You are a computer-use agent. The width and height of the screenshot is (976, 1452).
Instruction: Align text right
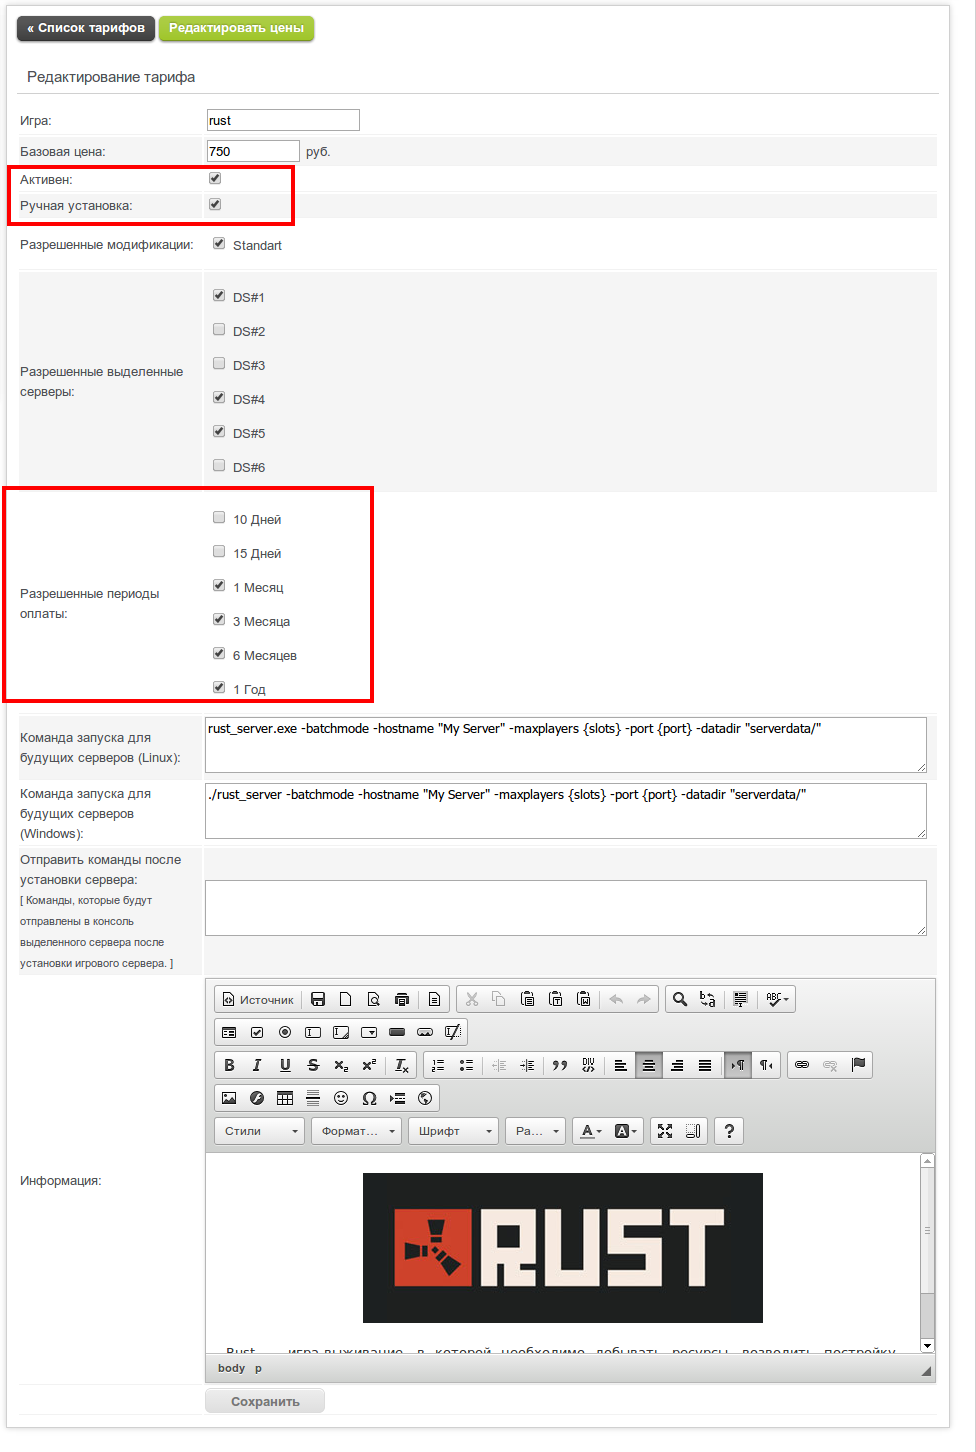point(677,1065)
